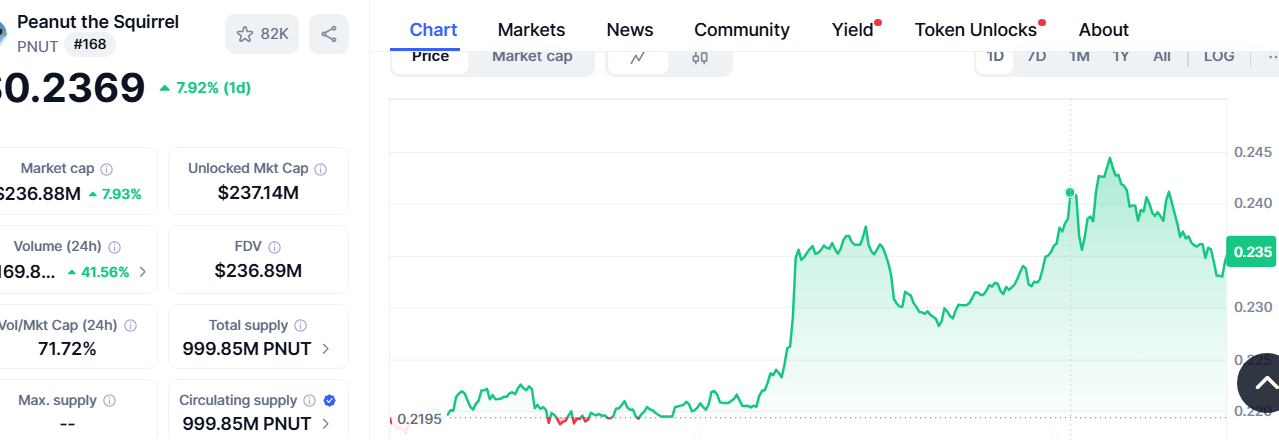Click the 0.230 axis label
The width and height of the screenshot is (1279, 440).
(1253, 307)
